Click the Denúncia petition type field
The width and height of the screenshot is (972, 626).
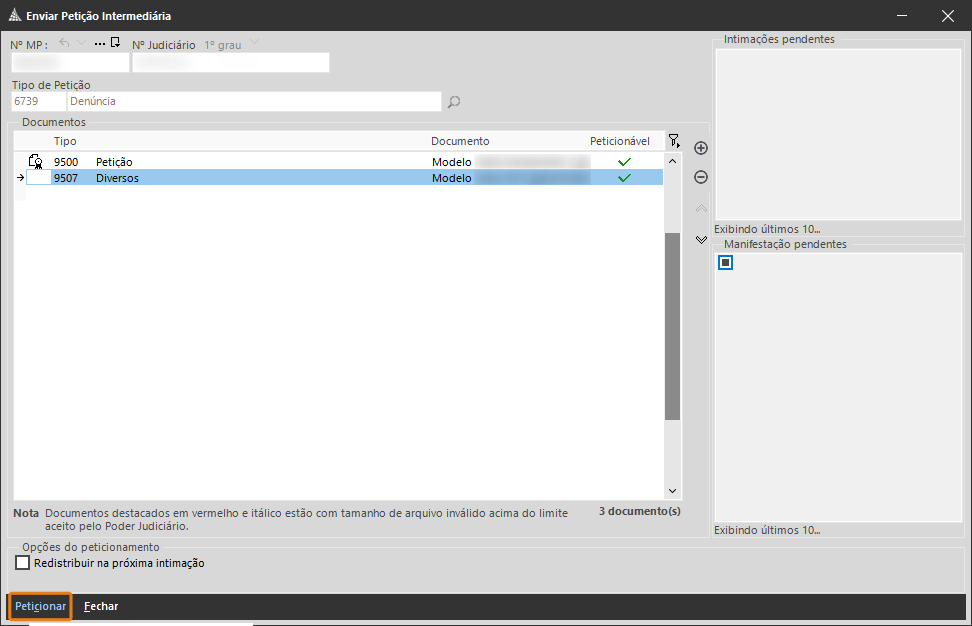(x=253, y=101)
